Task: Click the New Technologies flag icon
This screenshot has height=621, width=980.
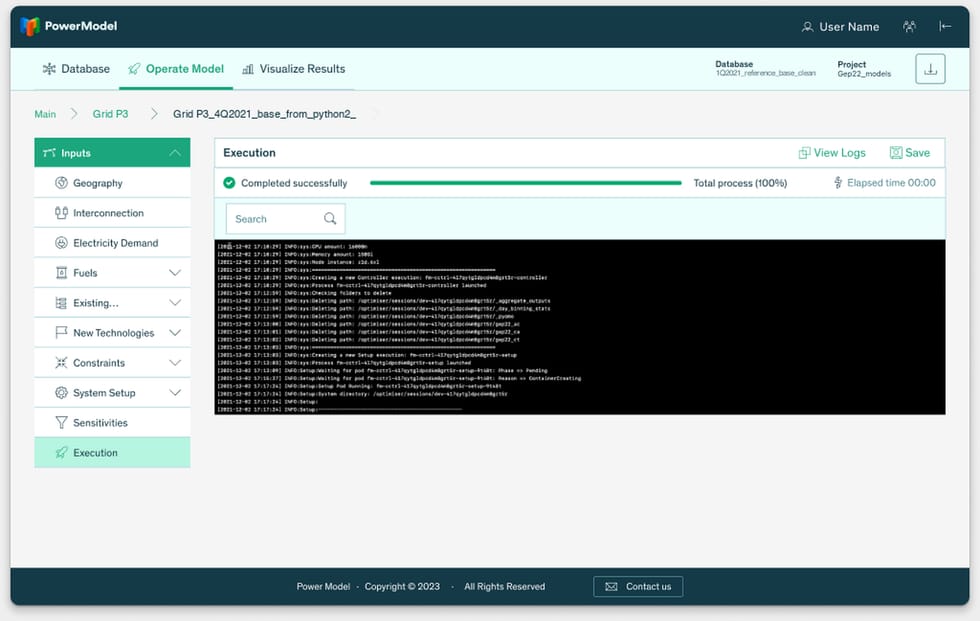Action: [61, 332]
